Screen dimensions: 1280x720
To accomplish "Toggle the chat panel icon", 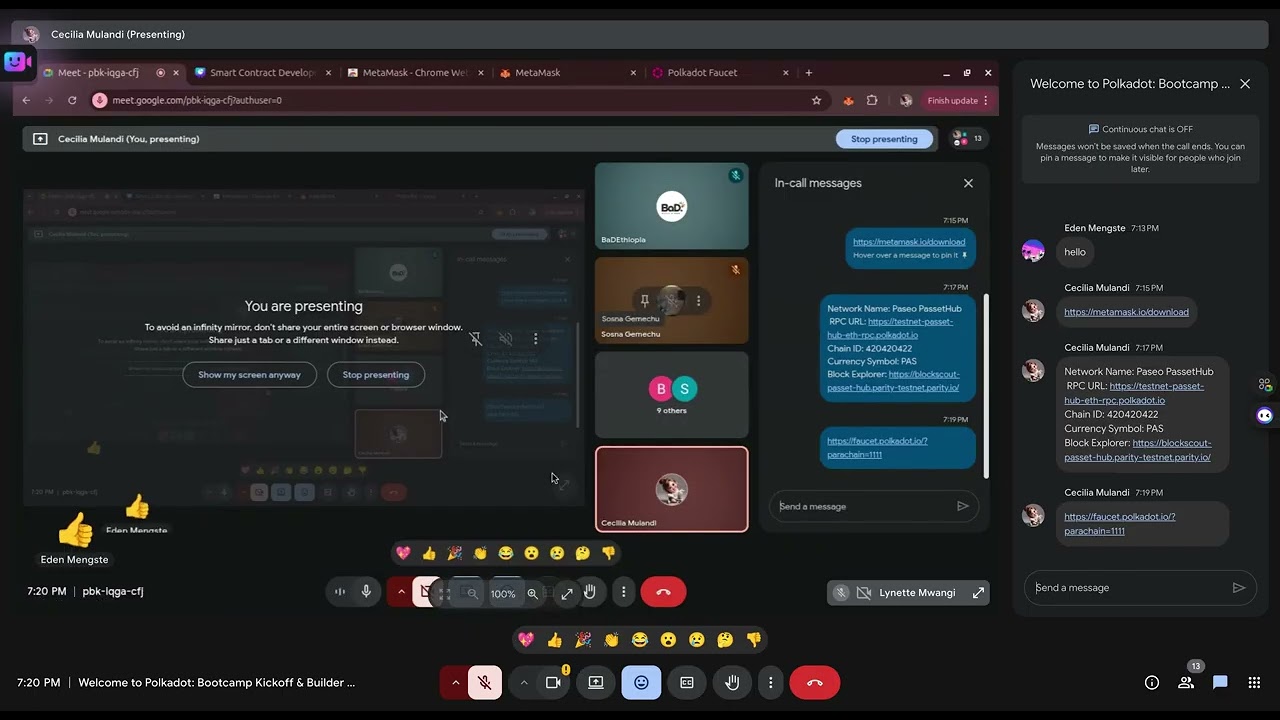I will 1220,683.
